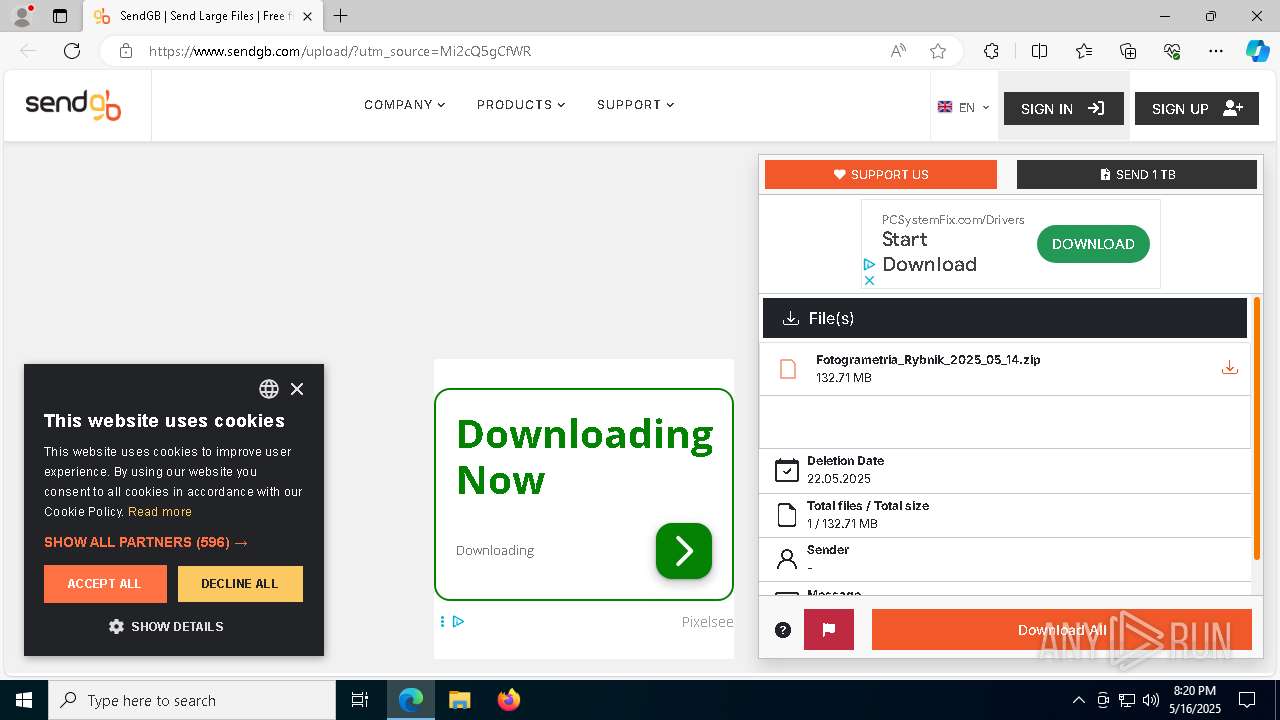
Task: Click the red report flag button
Action: (x=829, y=630)
